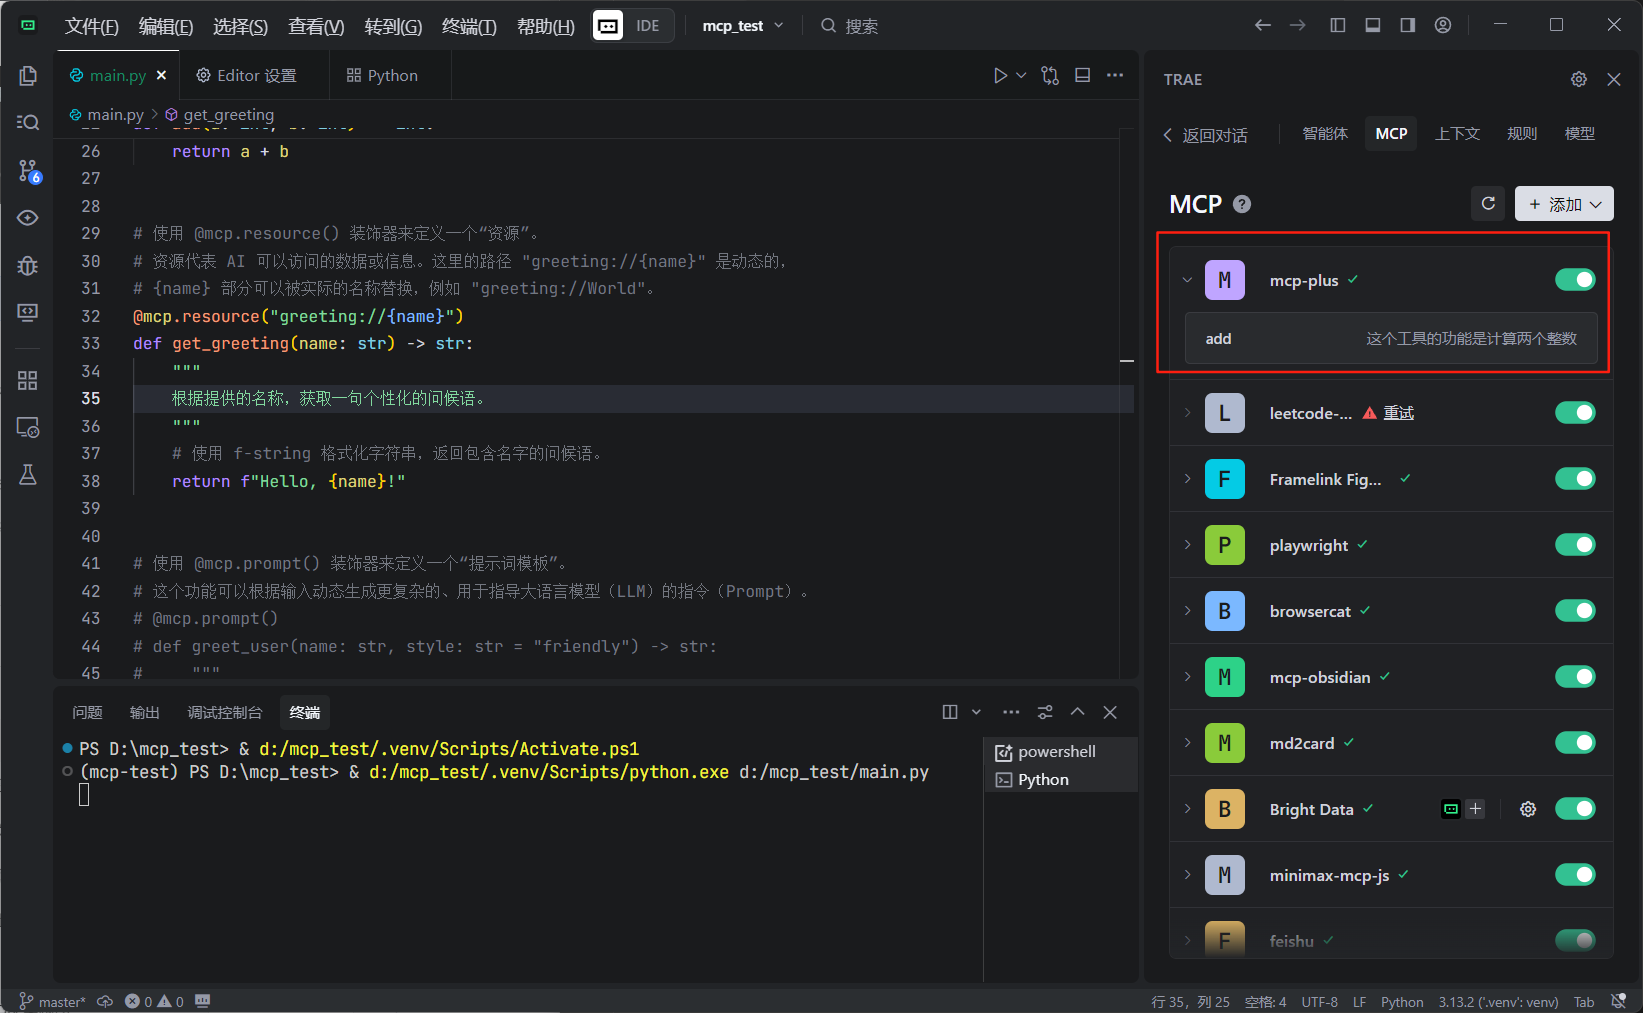Run the Python file with play button

click(1000, 76)
